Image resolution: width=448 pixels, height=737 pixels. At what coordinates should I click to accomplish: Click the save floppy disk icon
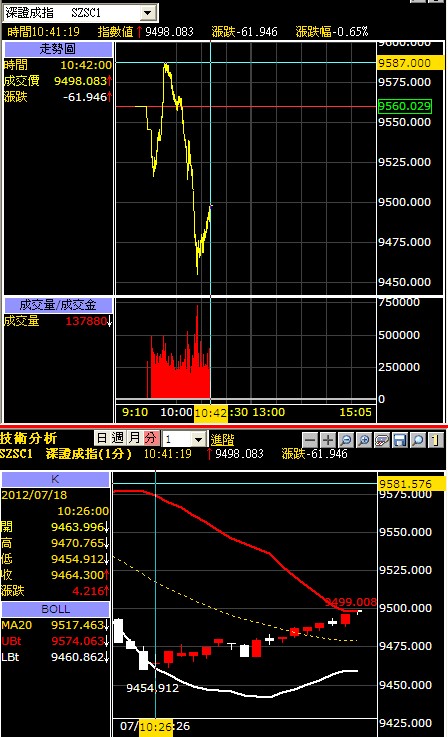(400, 440)
